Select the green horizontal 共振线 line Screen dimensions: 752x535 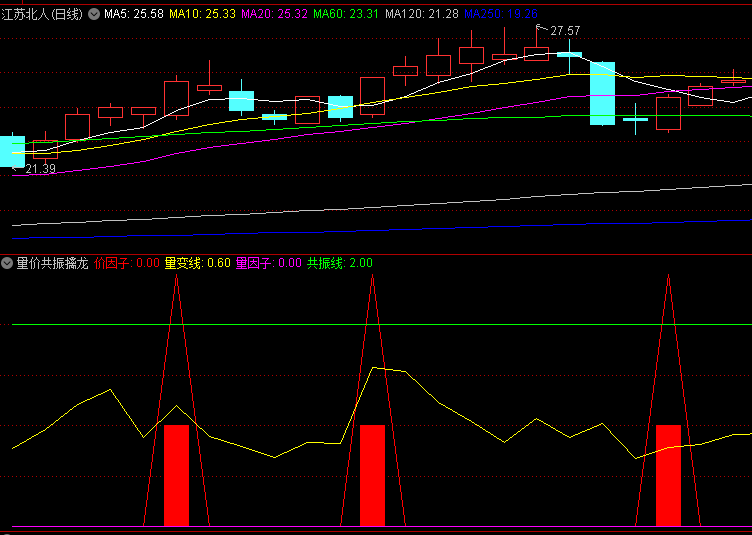[381, 325]
